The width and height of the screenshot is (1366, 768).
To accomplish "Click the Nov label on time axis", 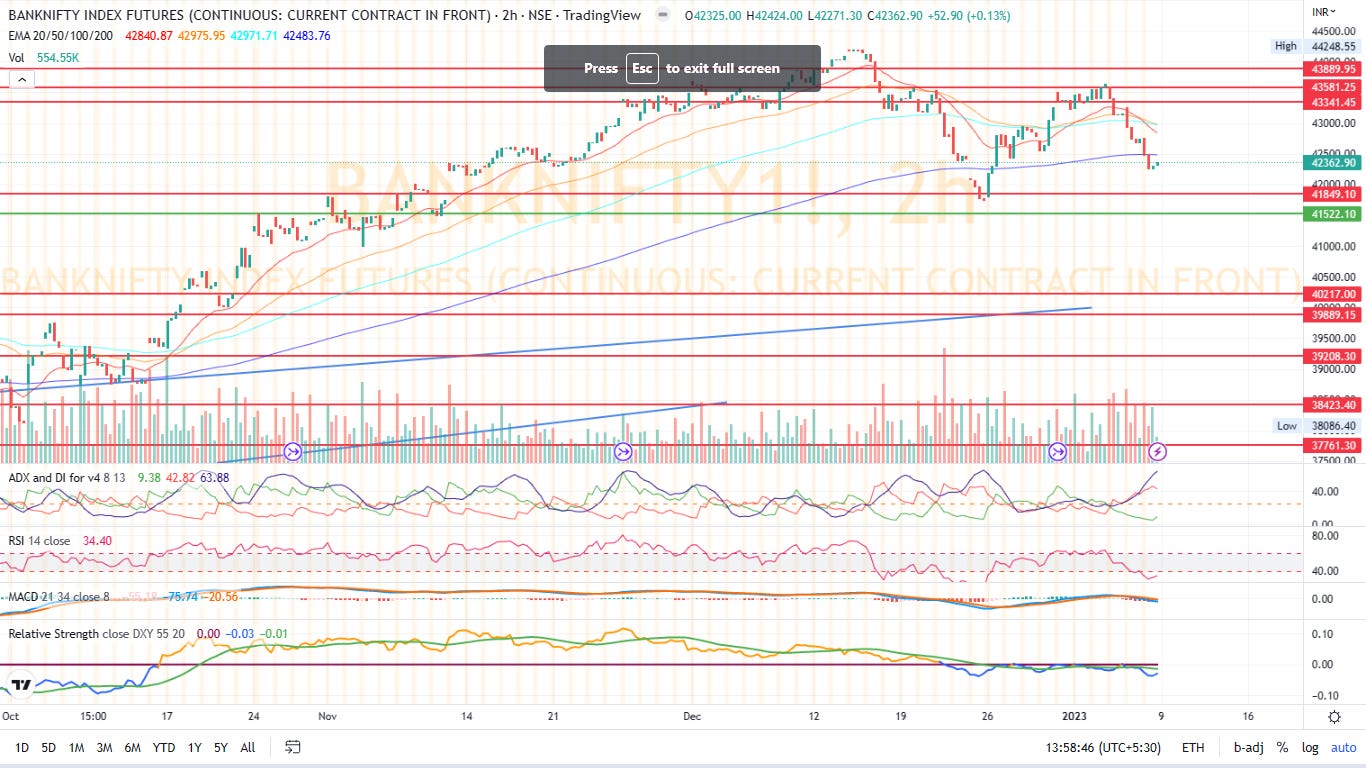I will (329, 717).
